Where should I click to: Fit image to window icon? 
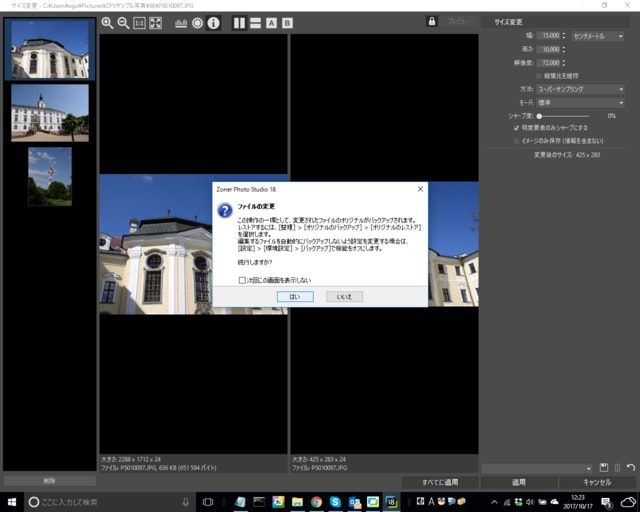tap(155, 23)
